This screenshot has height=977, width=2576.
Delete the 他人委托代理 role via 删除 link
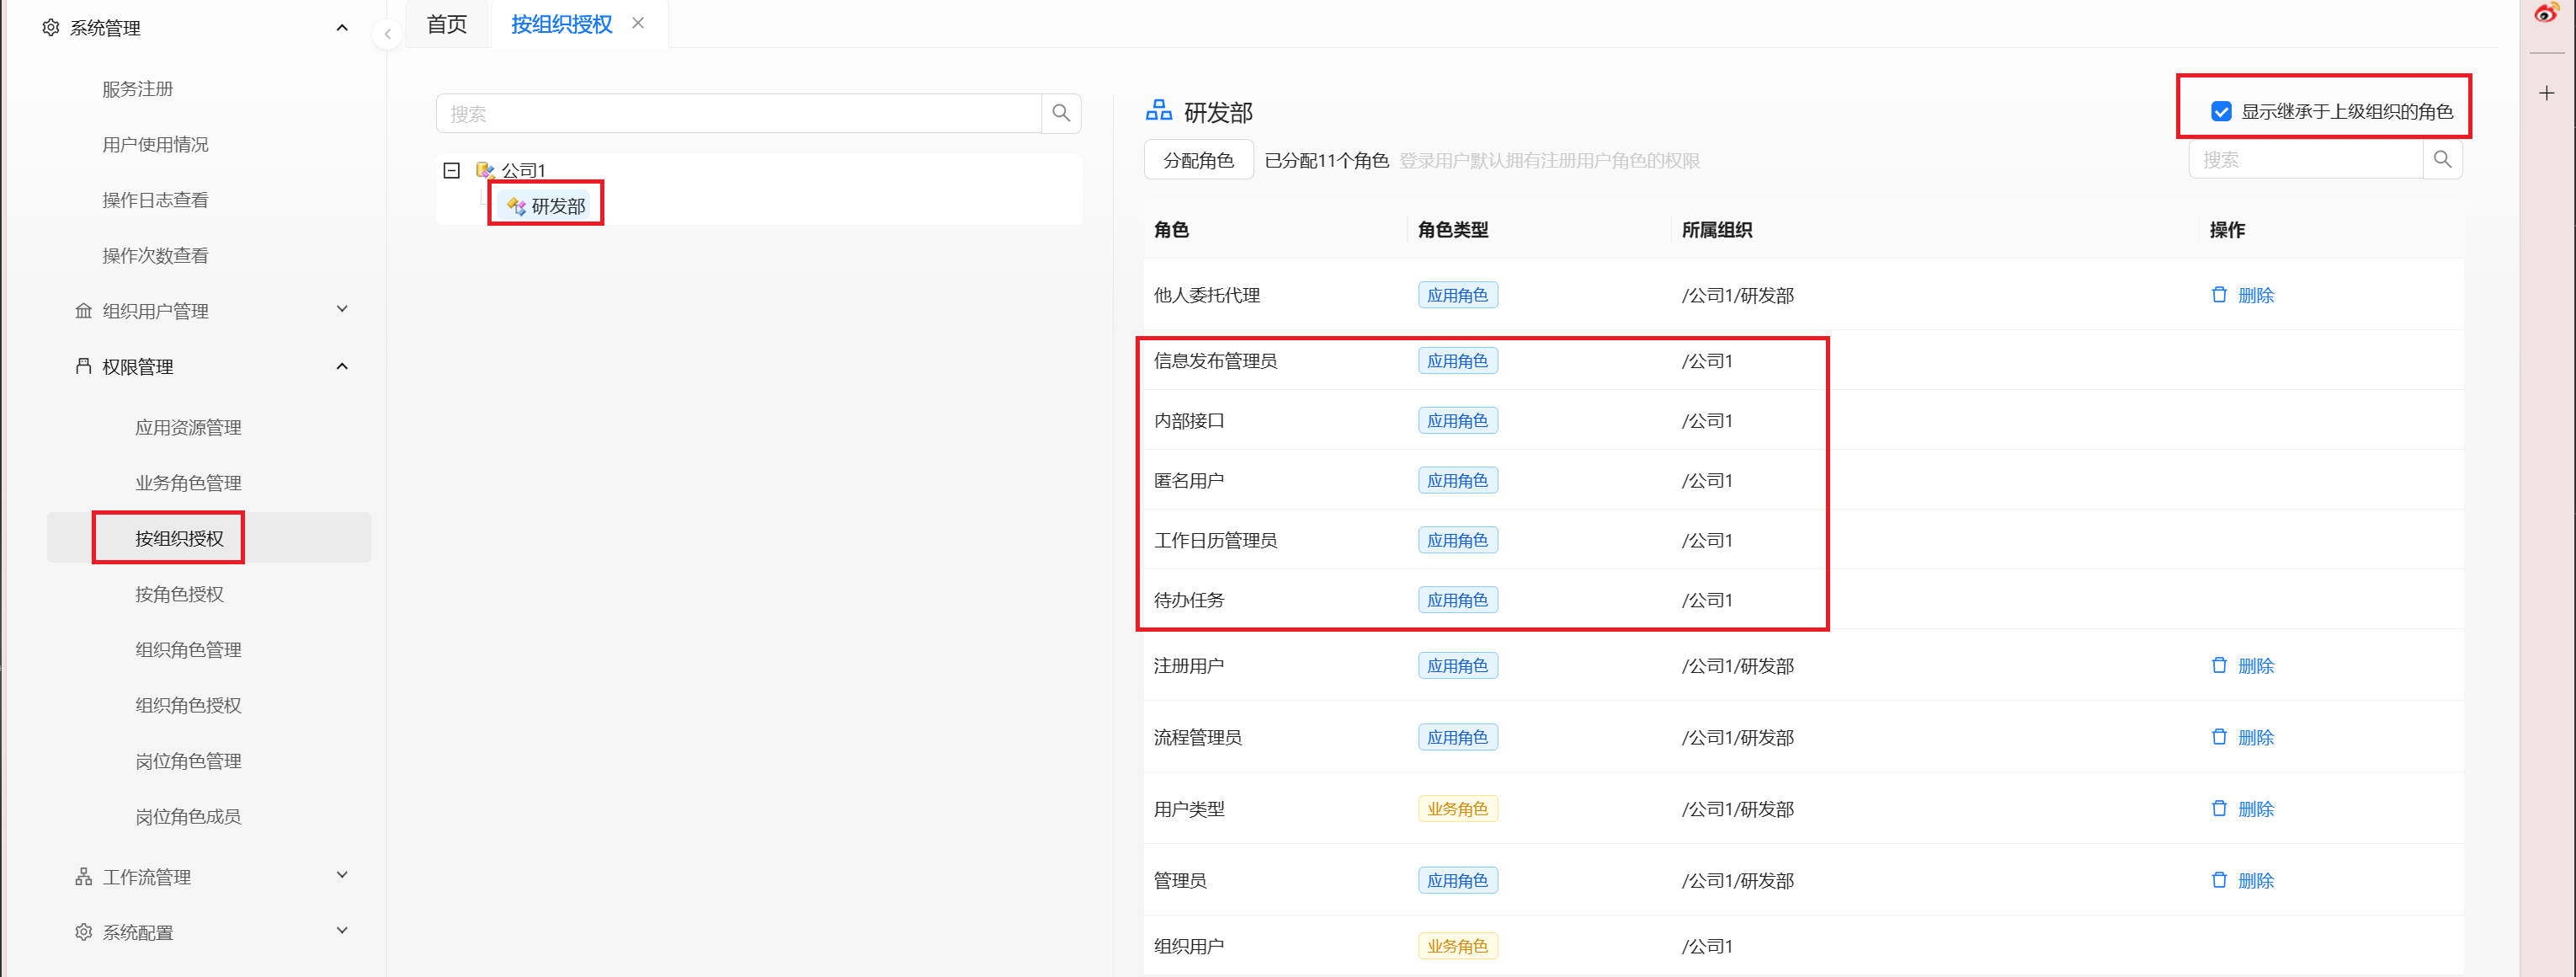2256,295
